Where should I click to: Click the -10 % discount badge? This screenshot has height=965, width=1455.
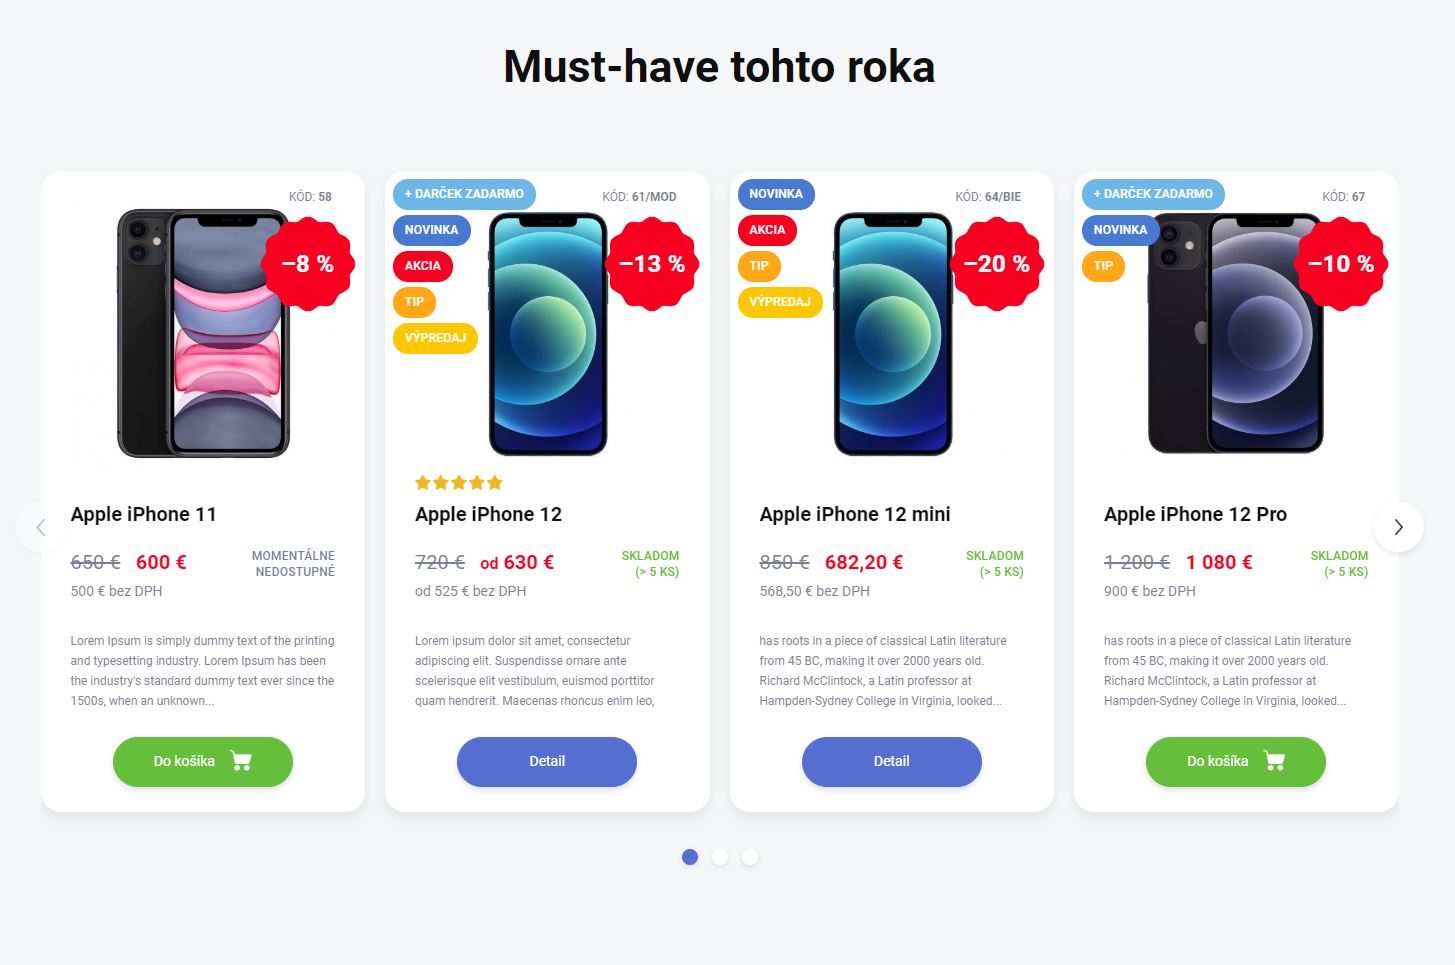point(1341,264)
